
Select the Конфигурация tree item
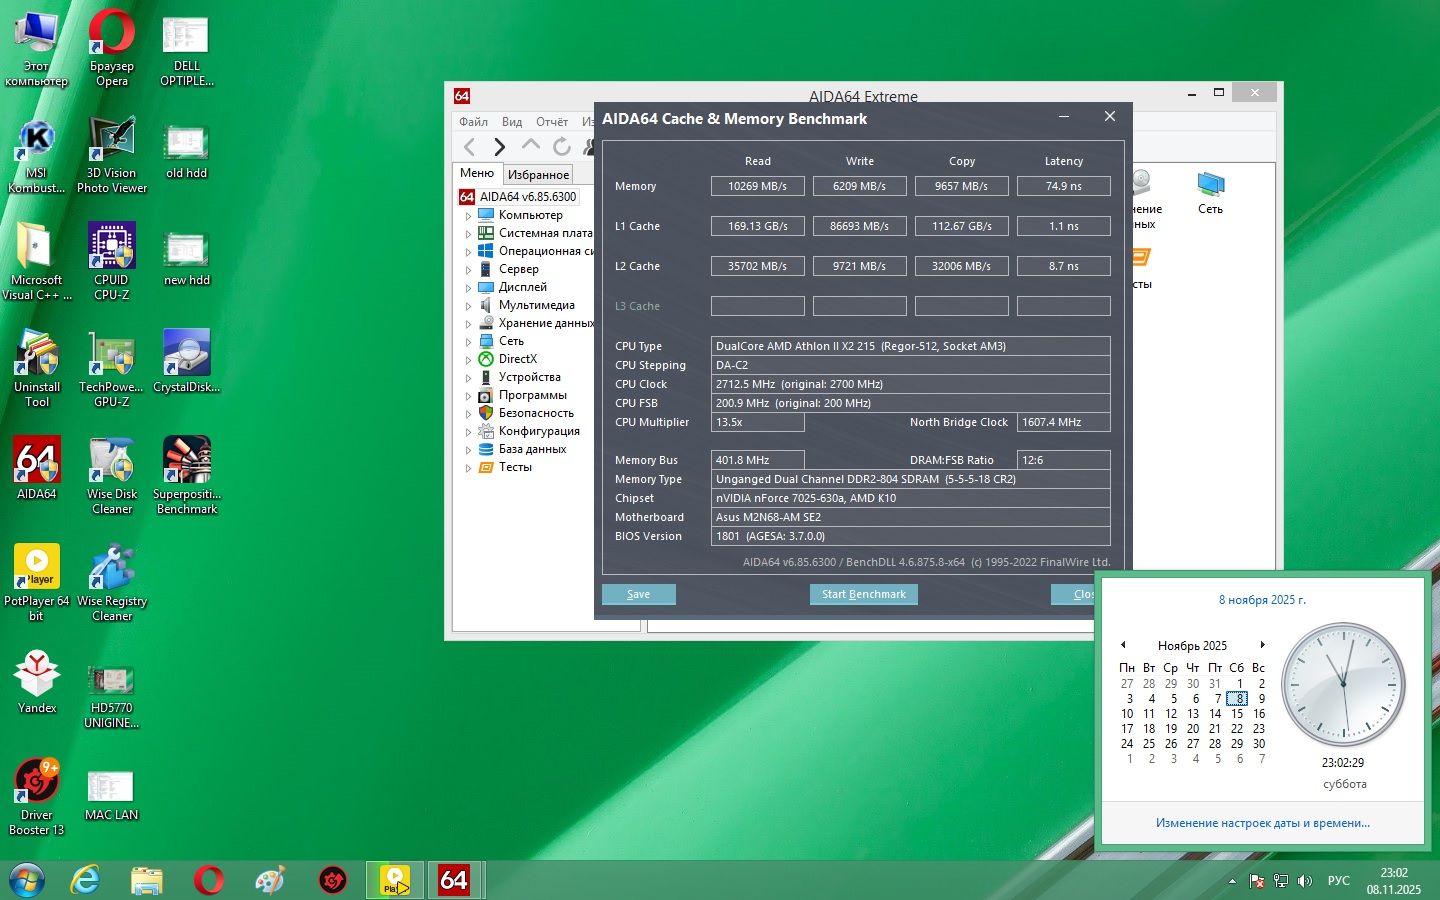539,431
